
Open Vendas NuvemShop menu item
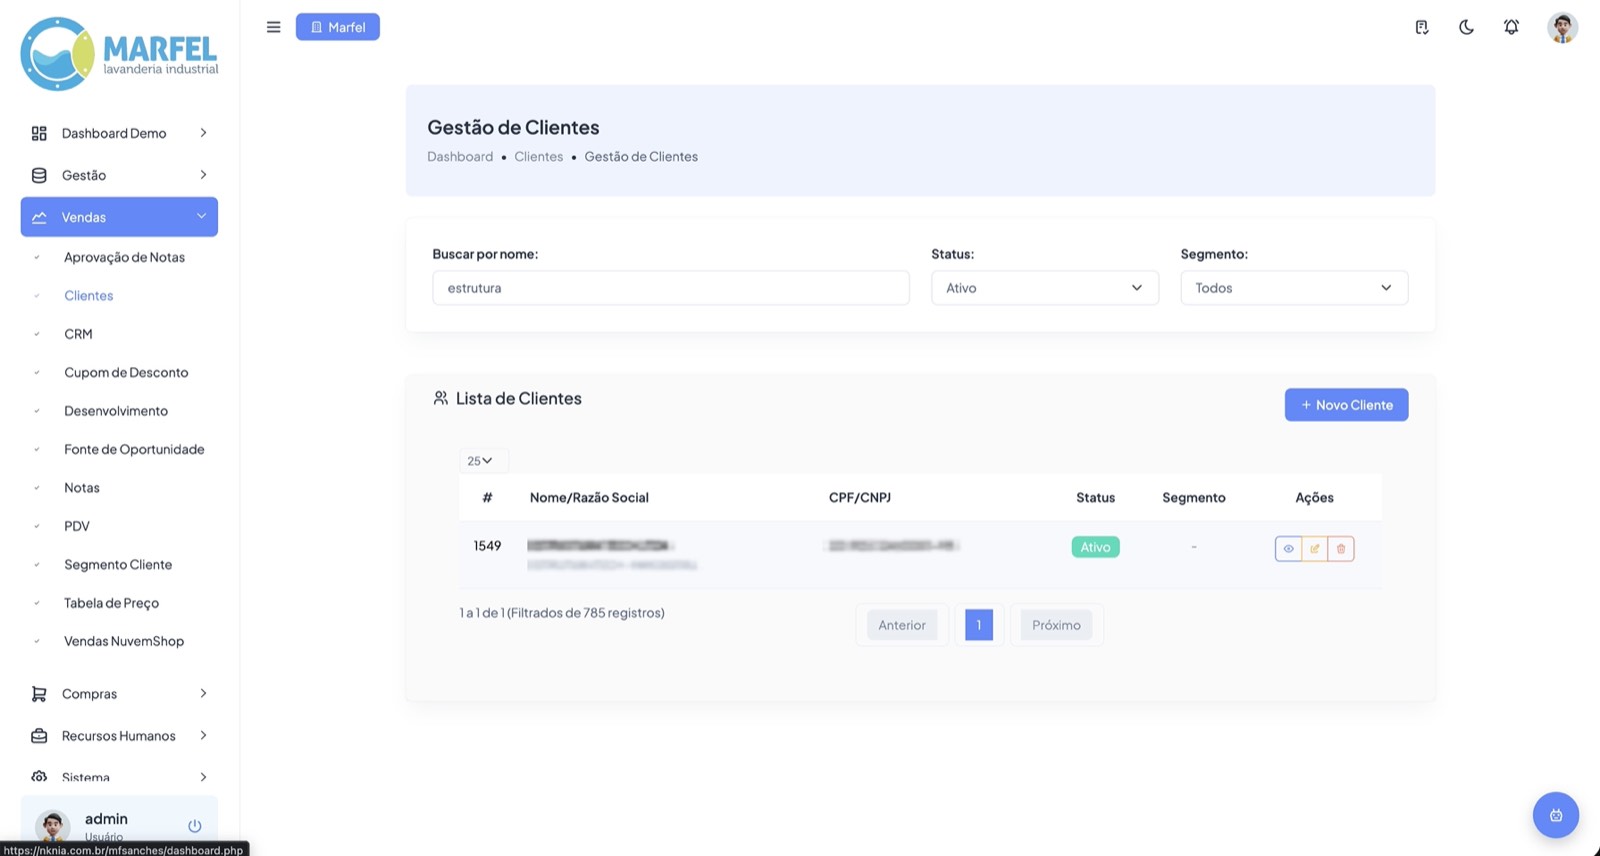124,641
